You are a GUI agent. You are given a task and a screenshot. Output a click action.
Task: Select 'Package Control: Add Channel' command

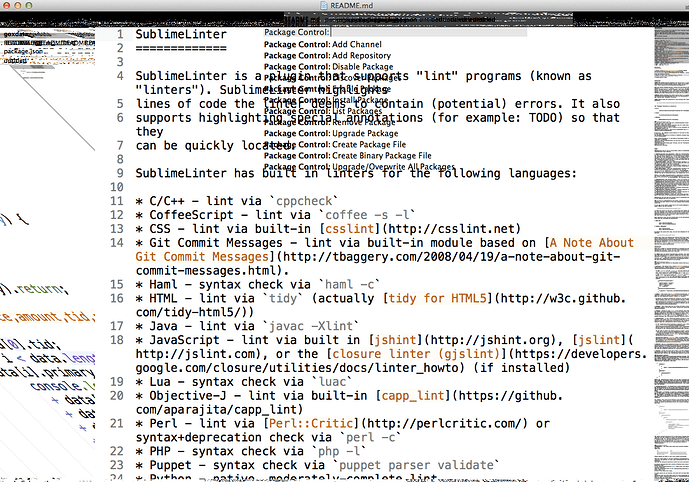(x=322, y=45)
